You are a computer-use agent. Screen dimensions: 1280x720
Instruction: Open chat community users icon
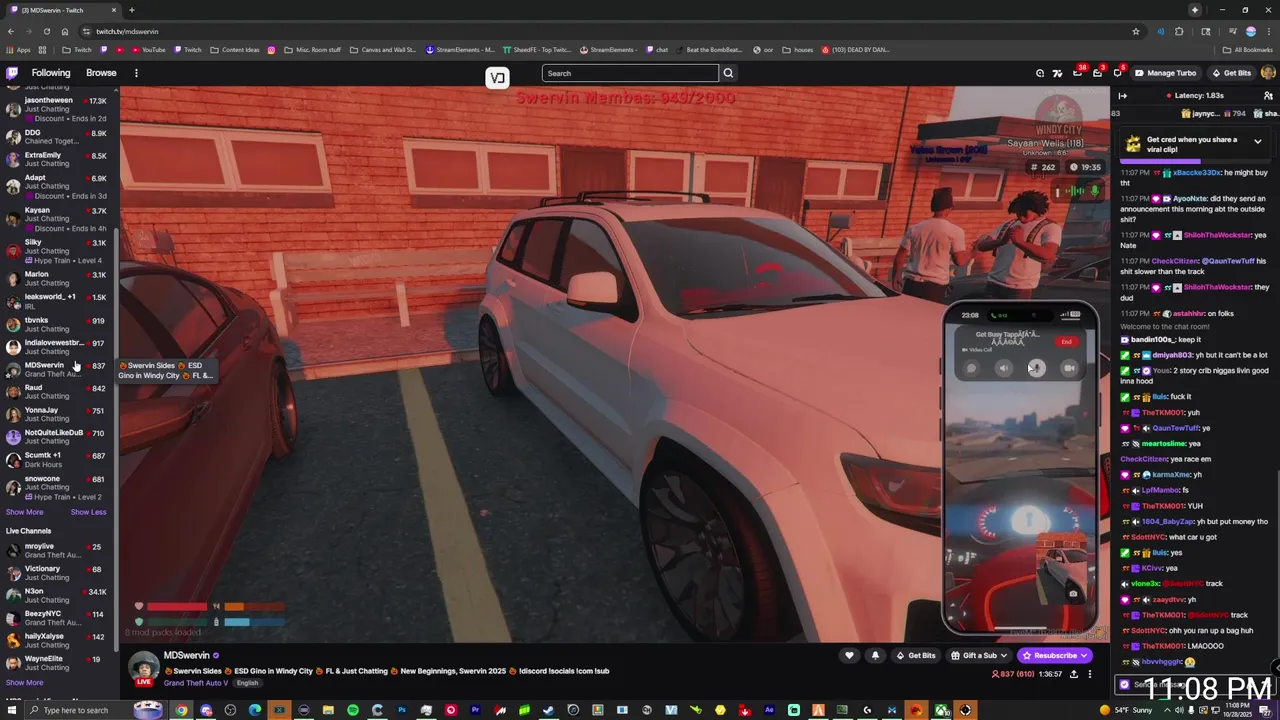click(1268, 96)
